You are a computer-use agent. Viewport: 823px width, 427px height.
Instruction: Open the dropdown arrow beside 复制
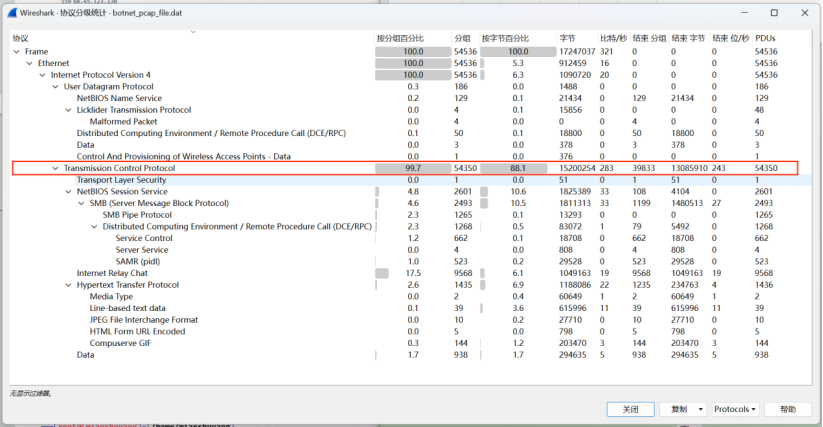pos(701,409)
